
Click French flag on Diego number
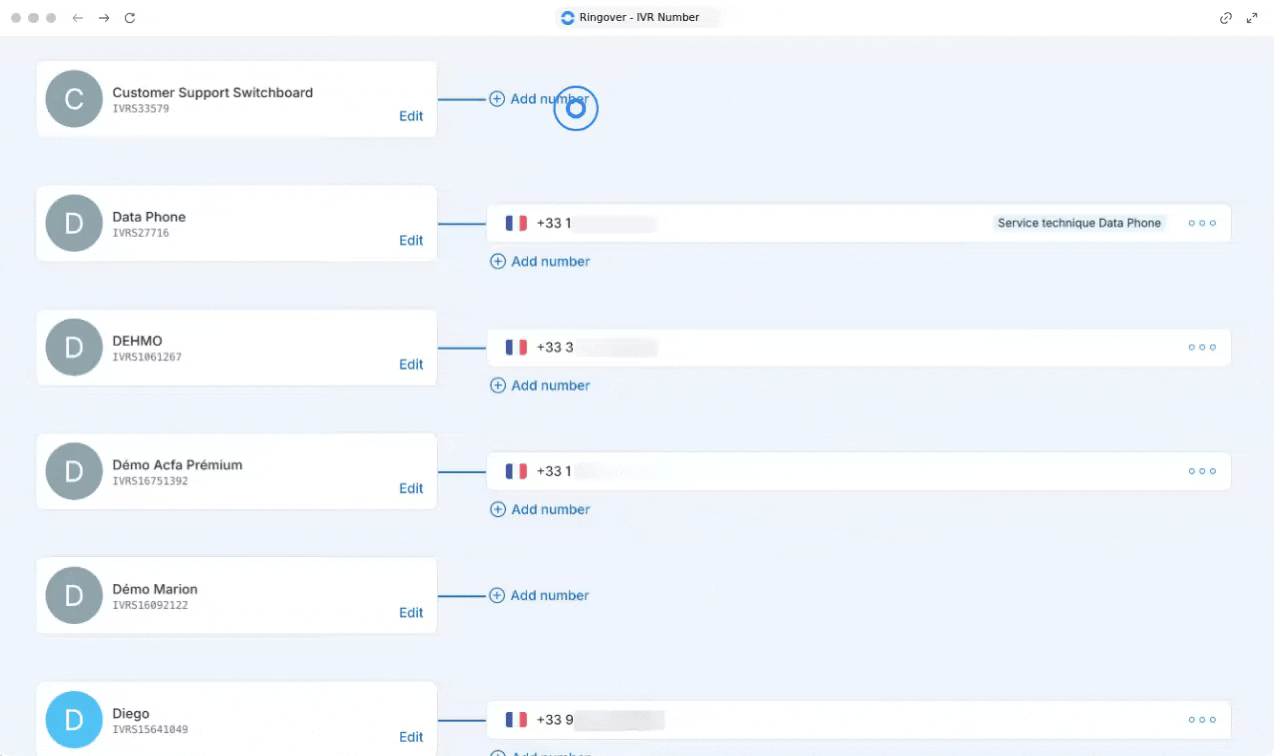[x=516, y=719]
